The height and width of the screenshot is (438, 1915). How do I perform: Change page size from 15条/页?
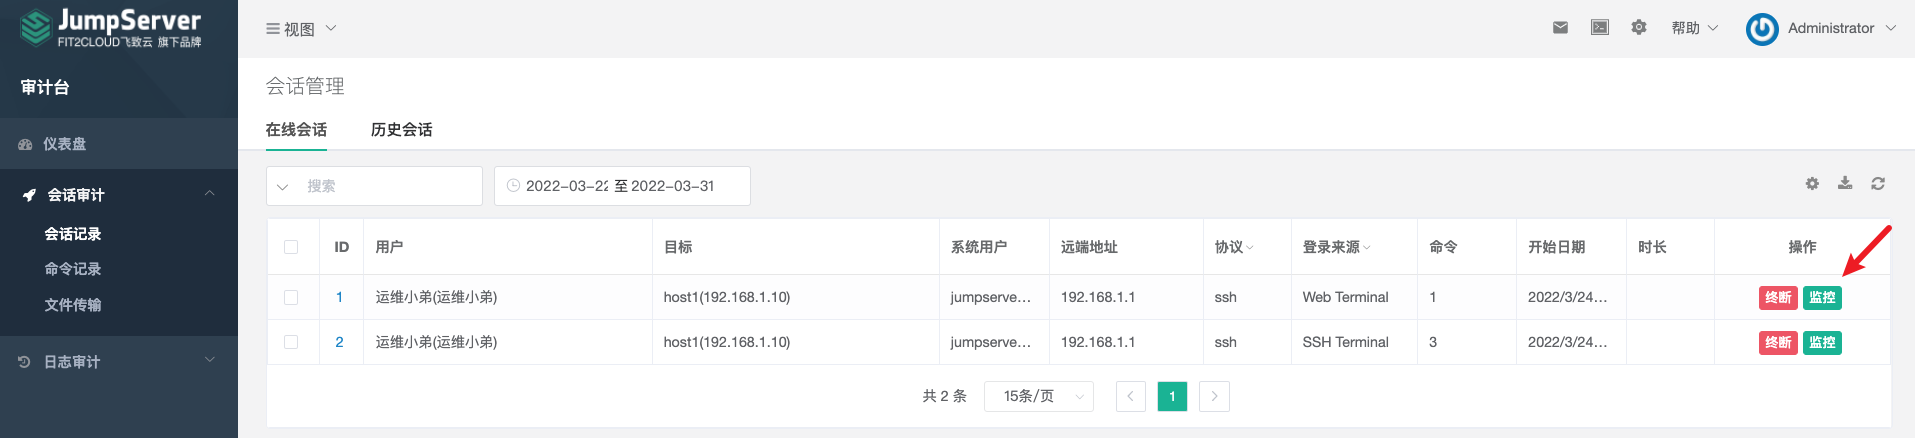pos(1039,396)
